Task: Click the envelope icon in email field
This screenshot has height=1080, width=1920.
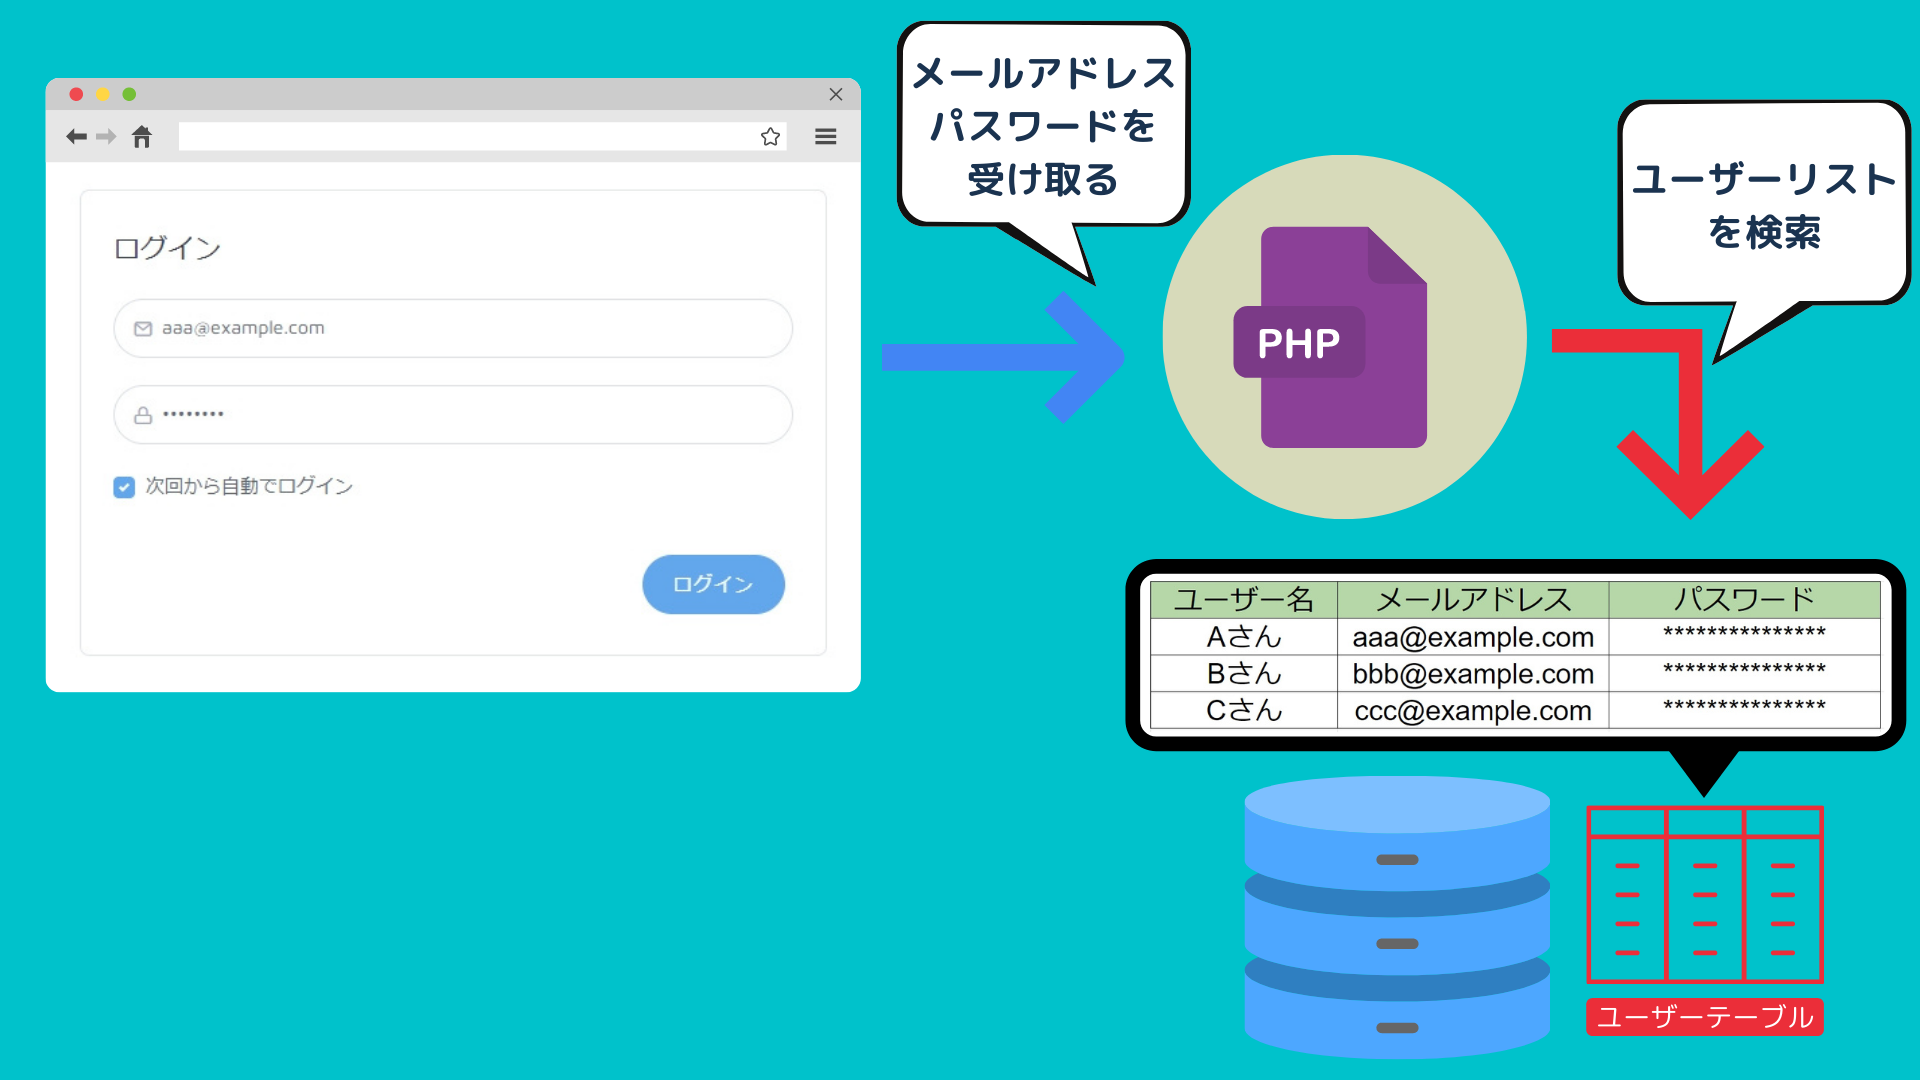Action: 143,329
